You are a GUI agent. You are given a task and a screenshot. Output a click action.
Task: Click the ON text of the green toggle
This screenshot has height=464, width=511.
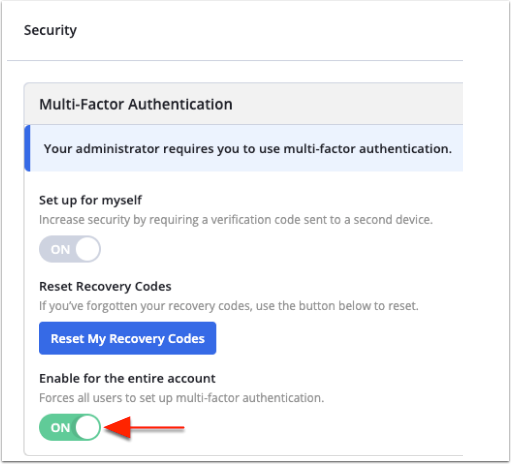point(60,428)
